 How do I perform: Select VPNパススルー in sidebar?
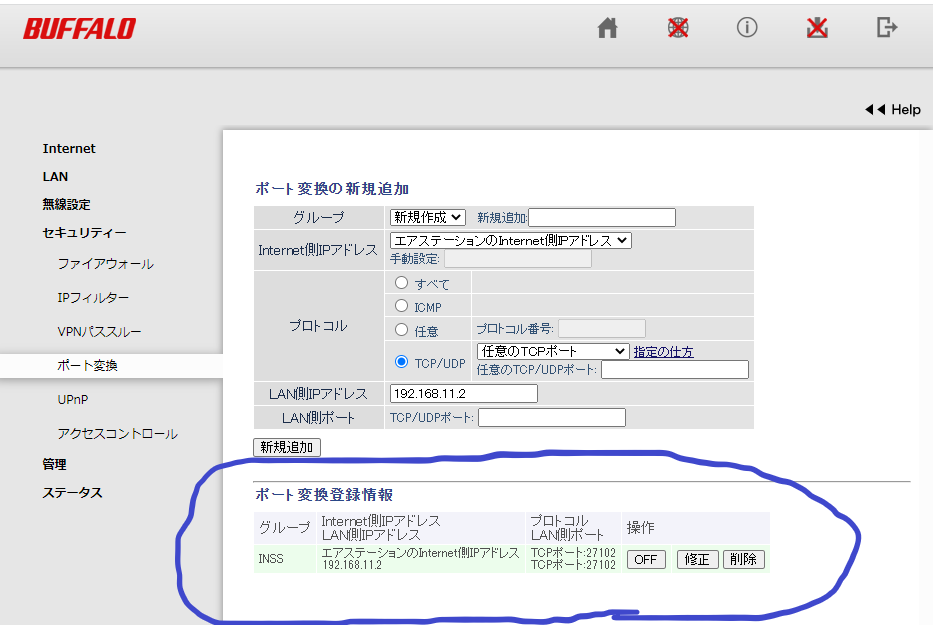coord(99,332)
